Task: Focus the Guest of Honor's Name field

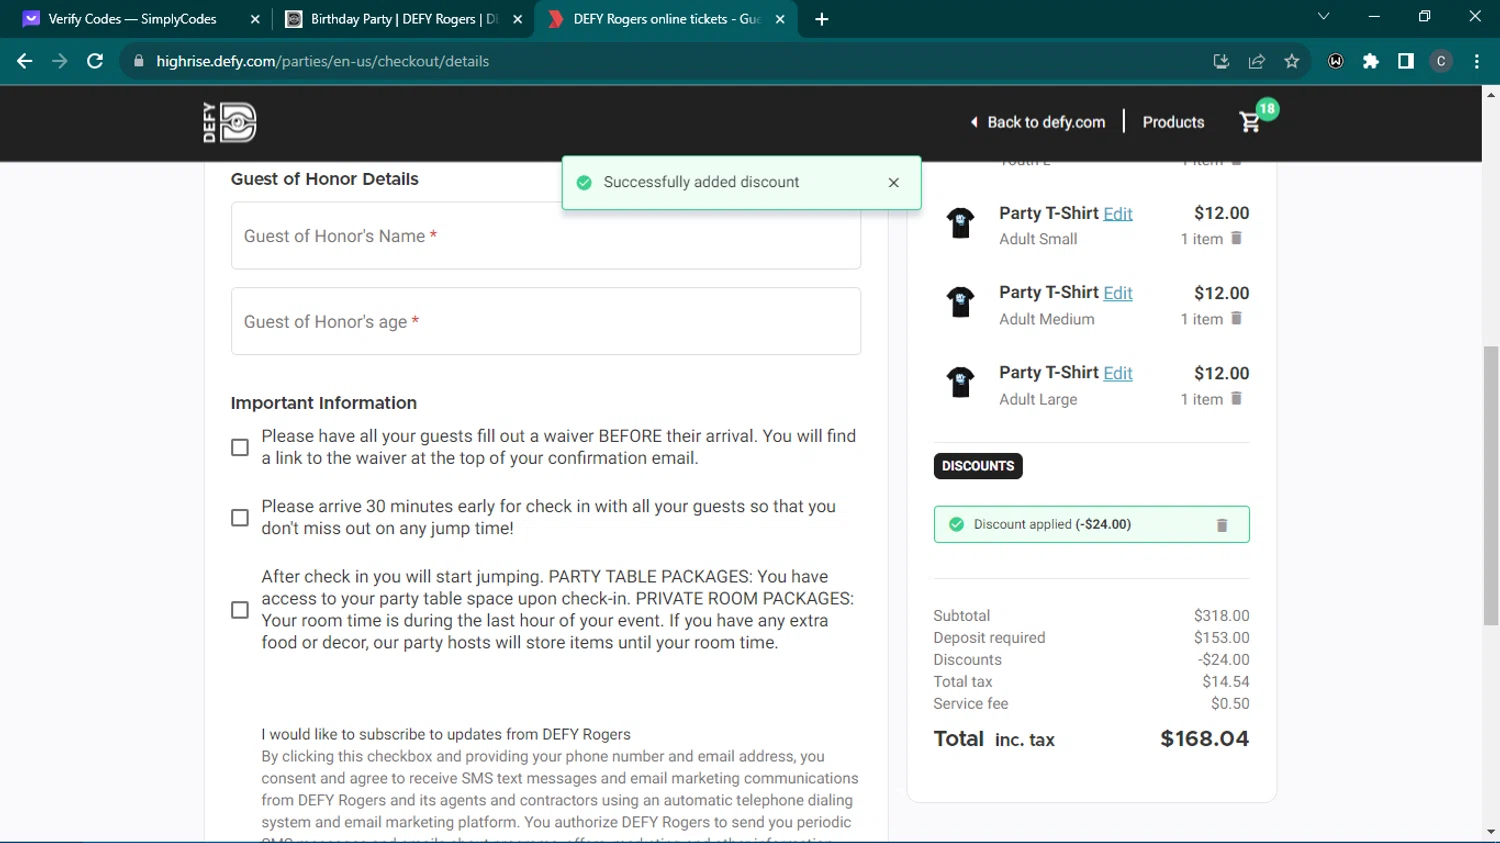Action: (x=546, y=236)
